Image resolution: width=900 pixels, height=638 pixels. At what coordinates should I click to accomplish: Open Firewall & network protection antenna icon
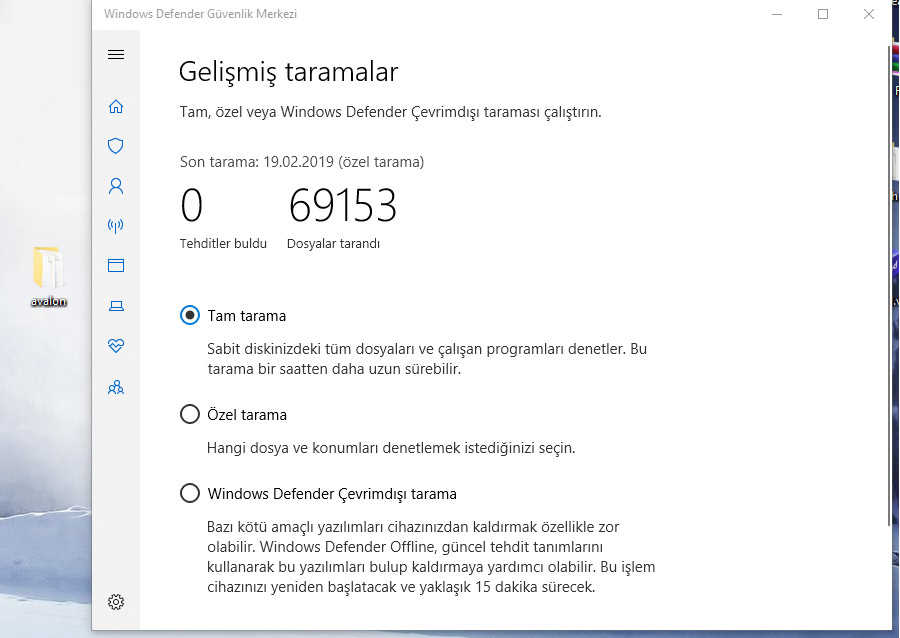[x=116, y=225]
